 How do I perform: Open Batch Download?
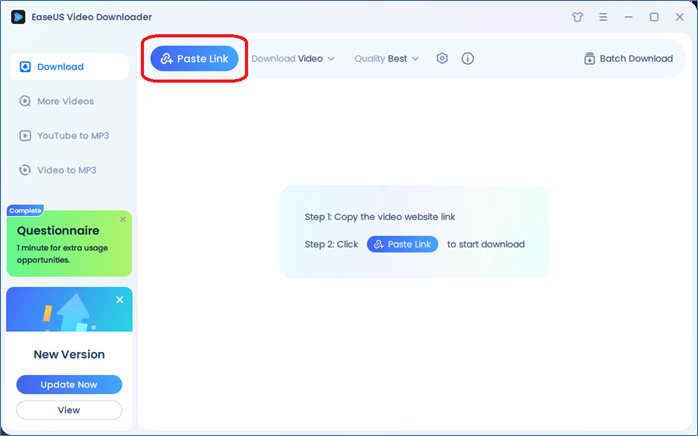coord(628,58)
